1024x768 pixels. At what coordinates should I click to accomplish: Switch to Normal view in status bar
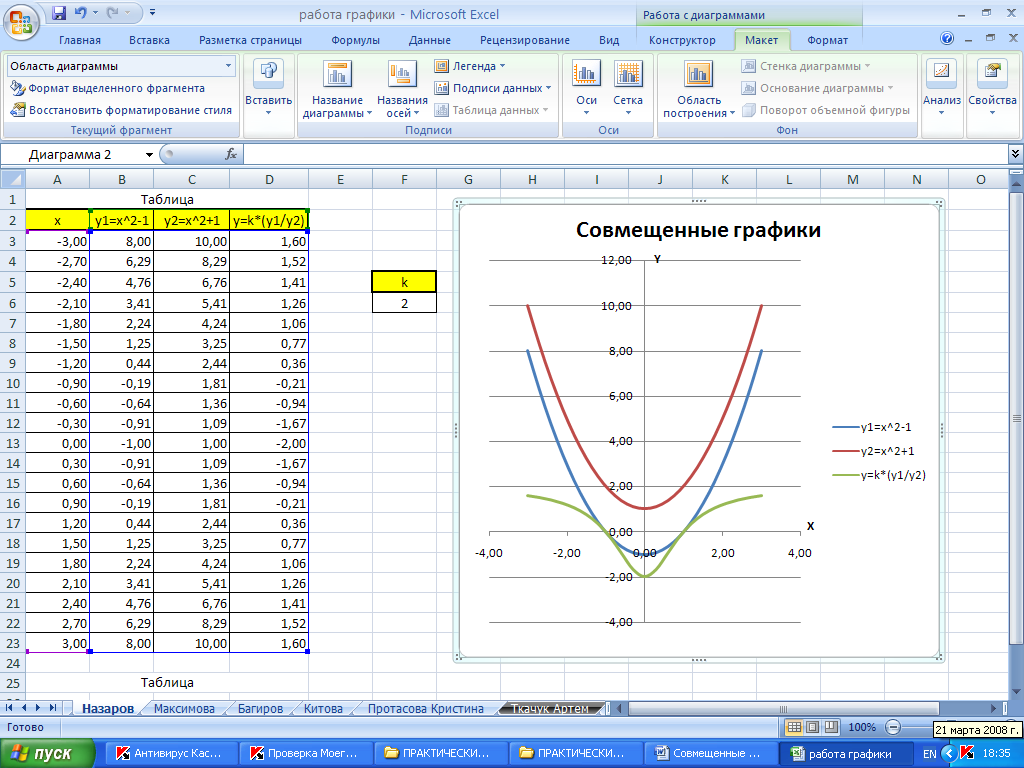pyautogui.click(x=793, y=727)
